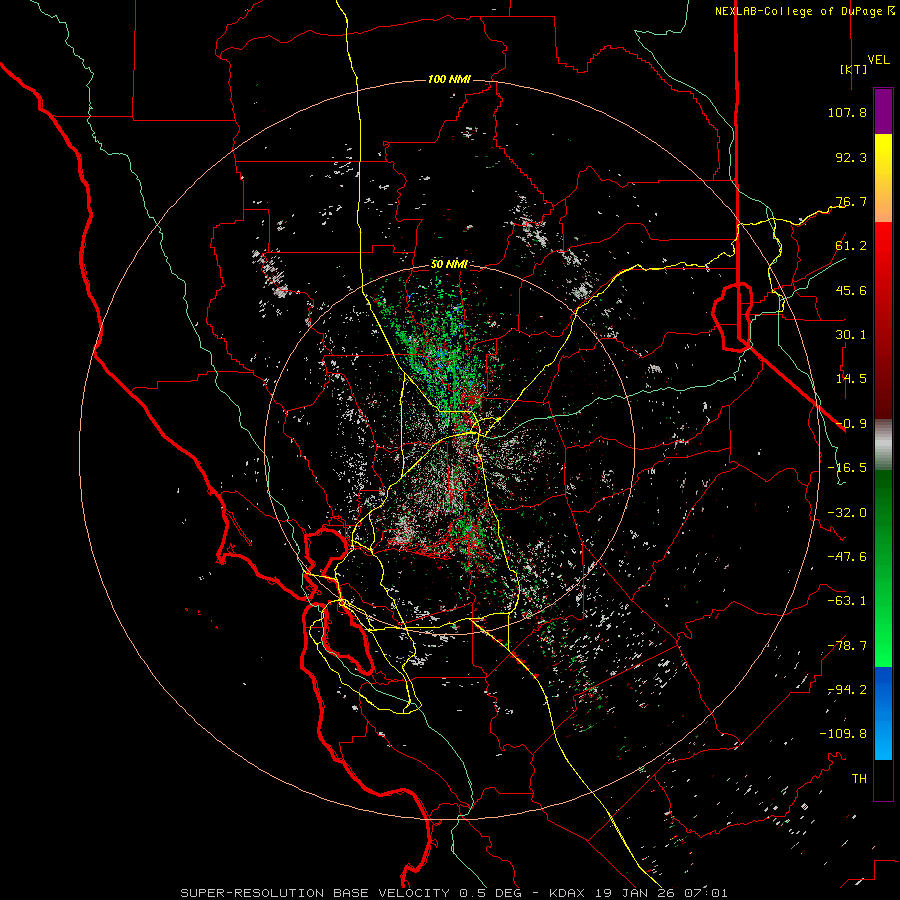Click the -109.8 velocity scale value

tap(843, 734)
